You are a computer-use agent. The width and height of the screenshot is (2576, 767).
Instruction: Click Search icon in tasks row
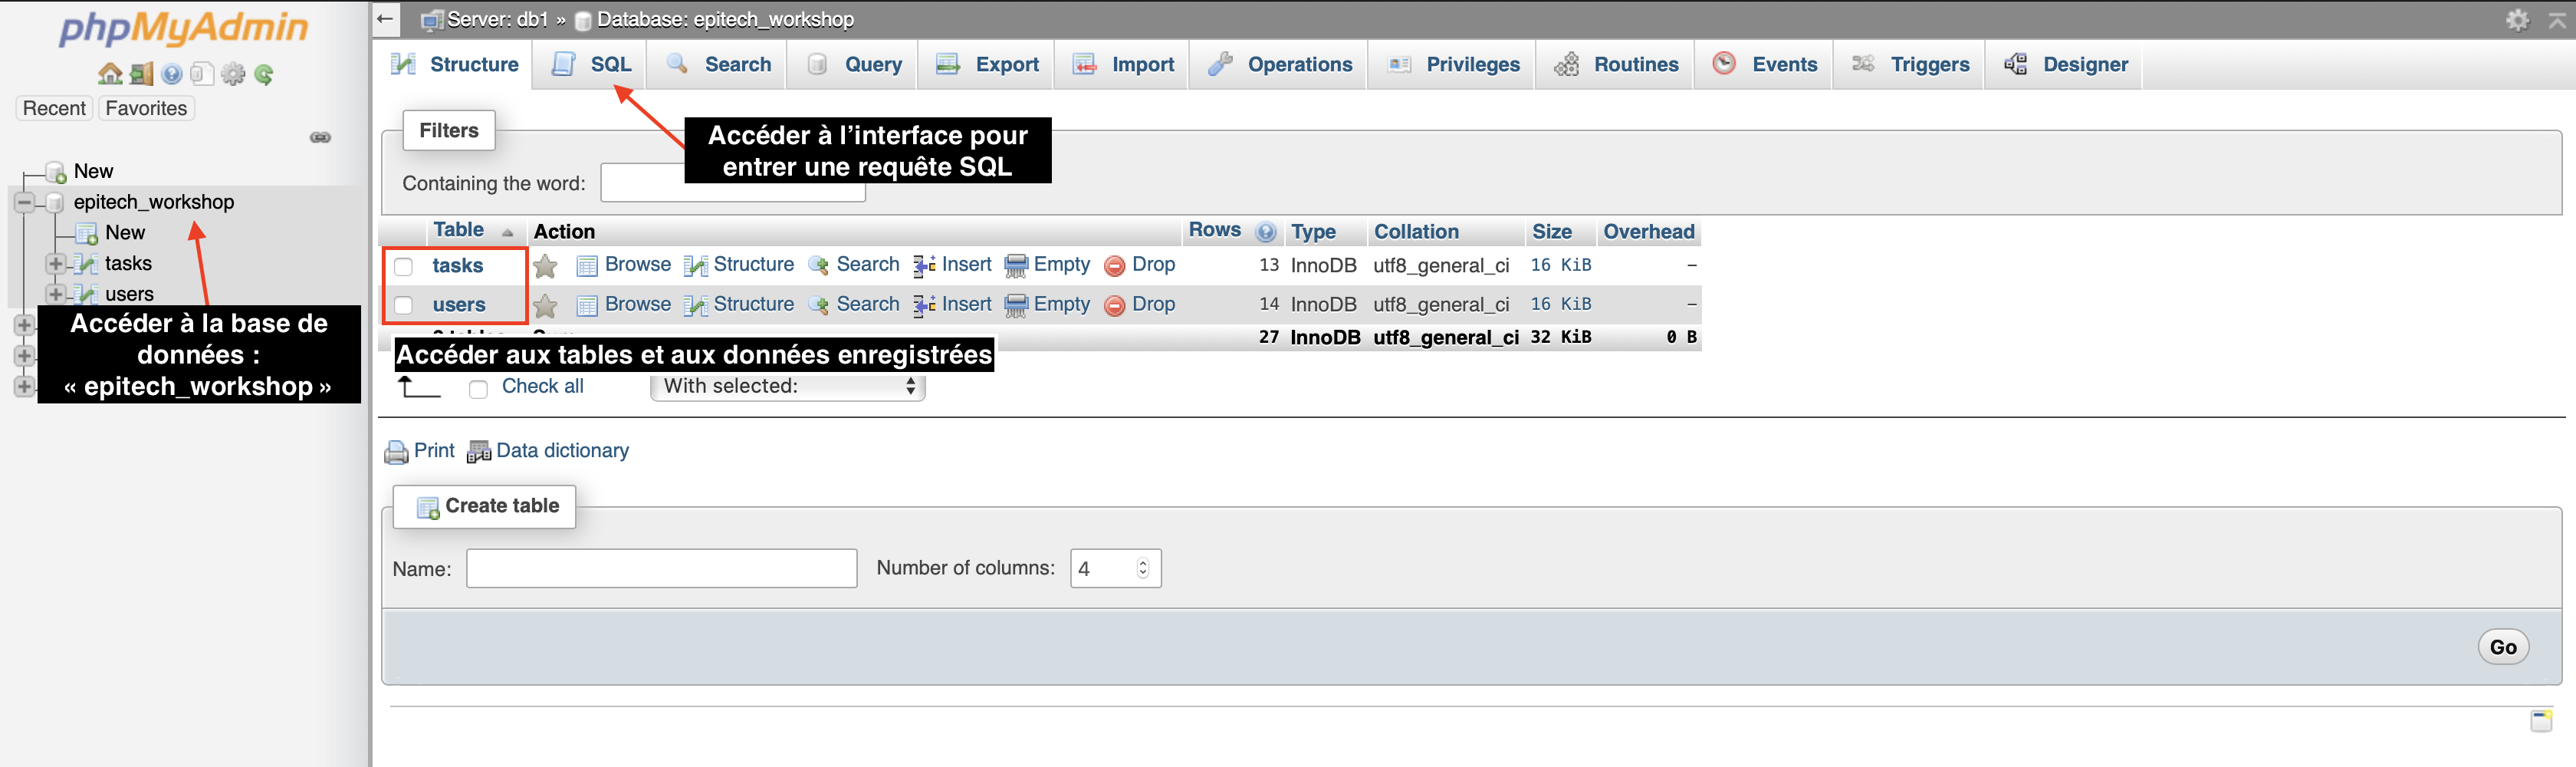pyautogui.click(x=818, y=266)
